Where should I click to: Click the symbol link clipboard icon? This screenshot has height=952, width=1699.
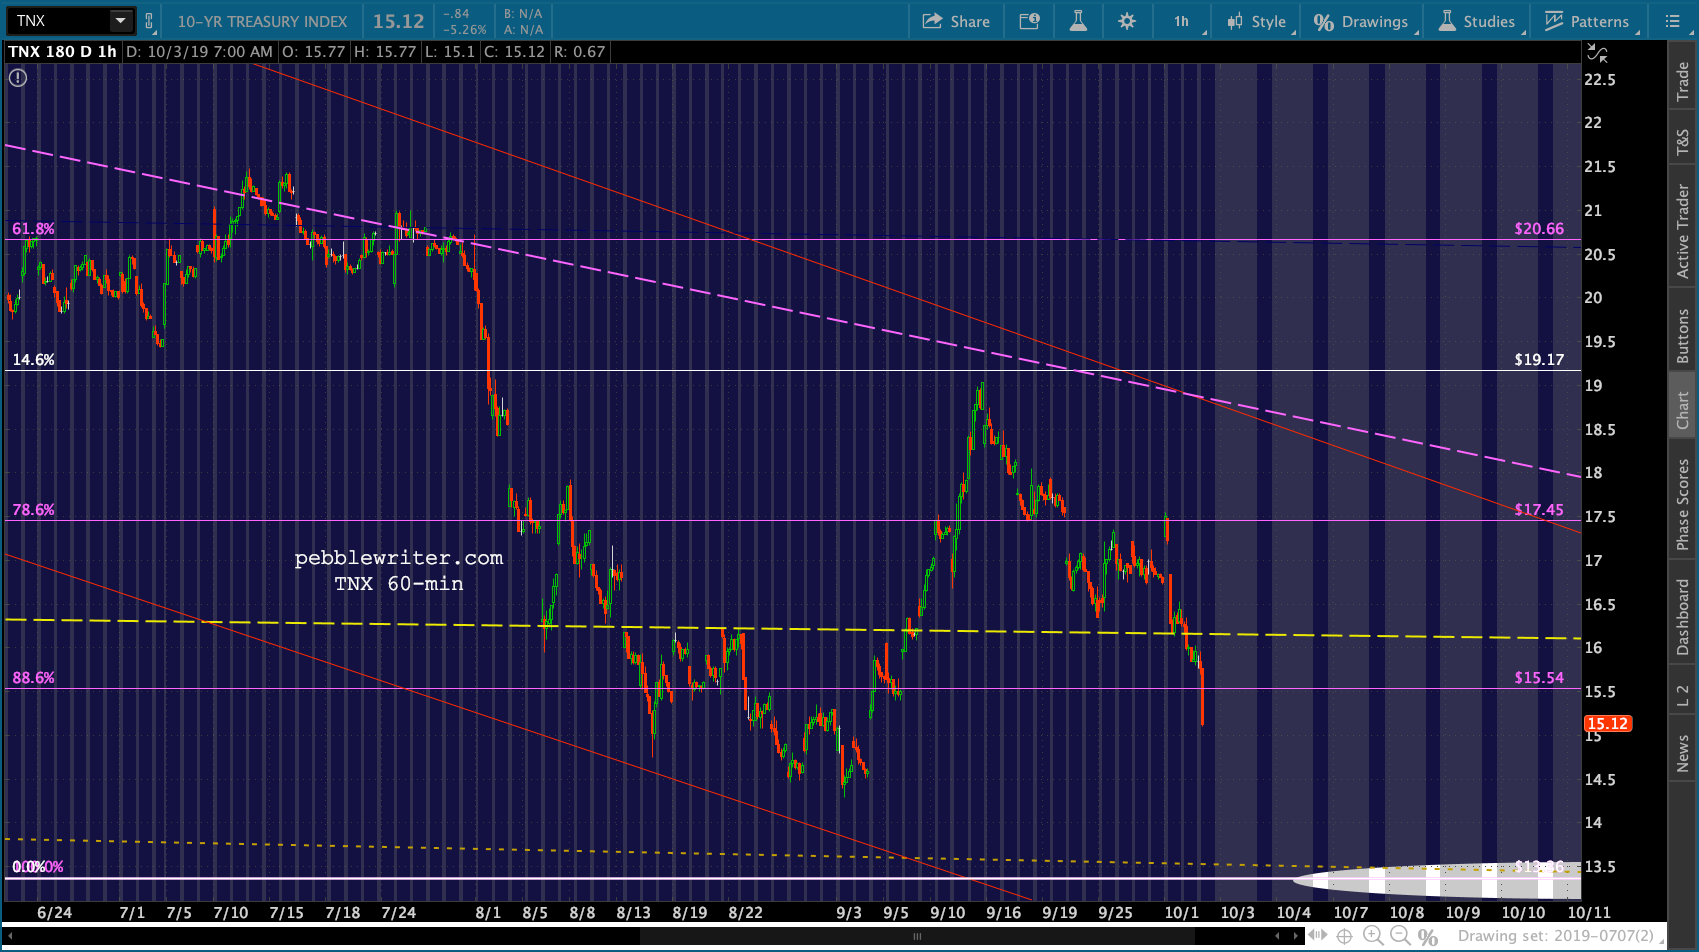click(x=149, y=21)
